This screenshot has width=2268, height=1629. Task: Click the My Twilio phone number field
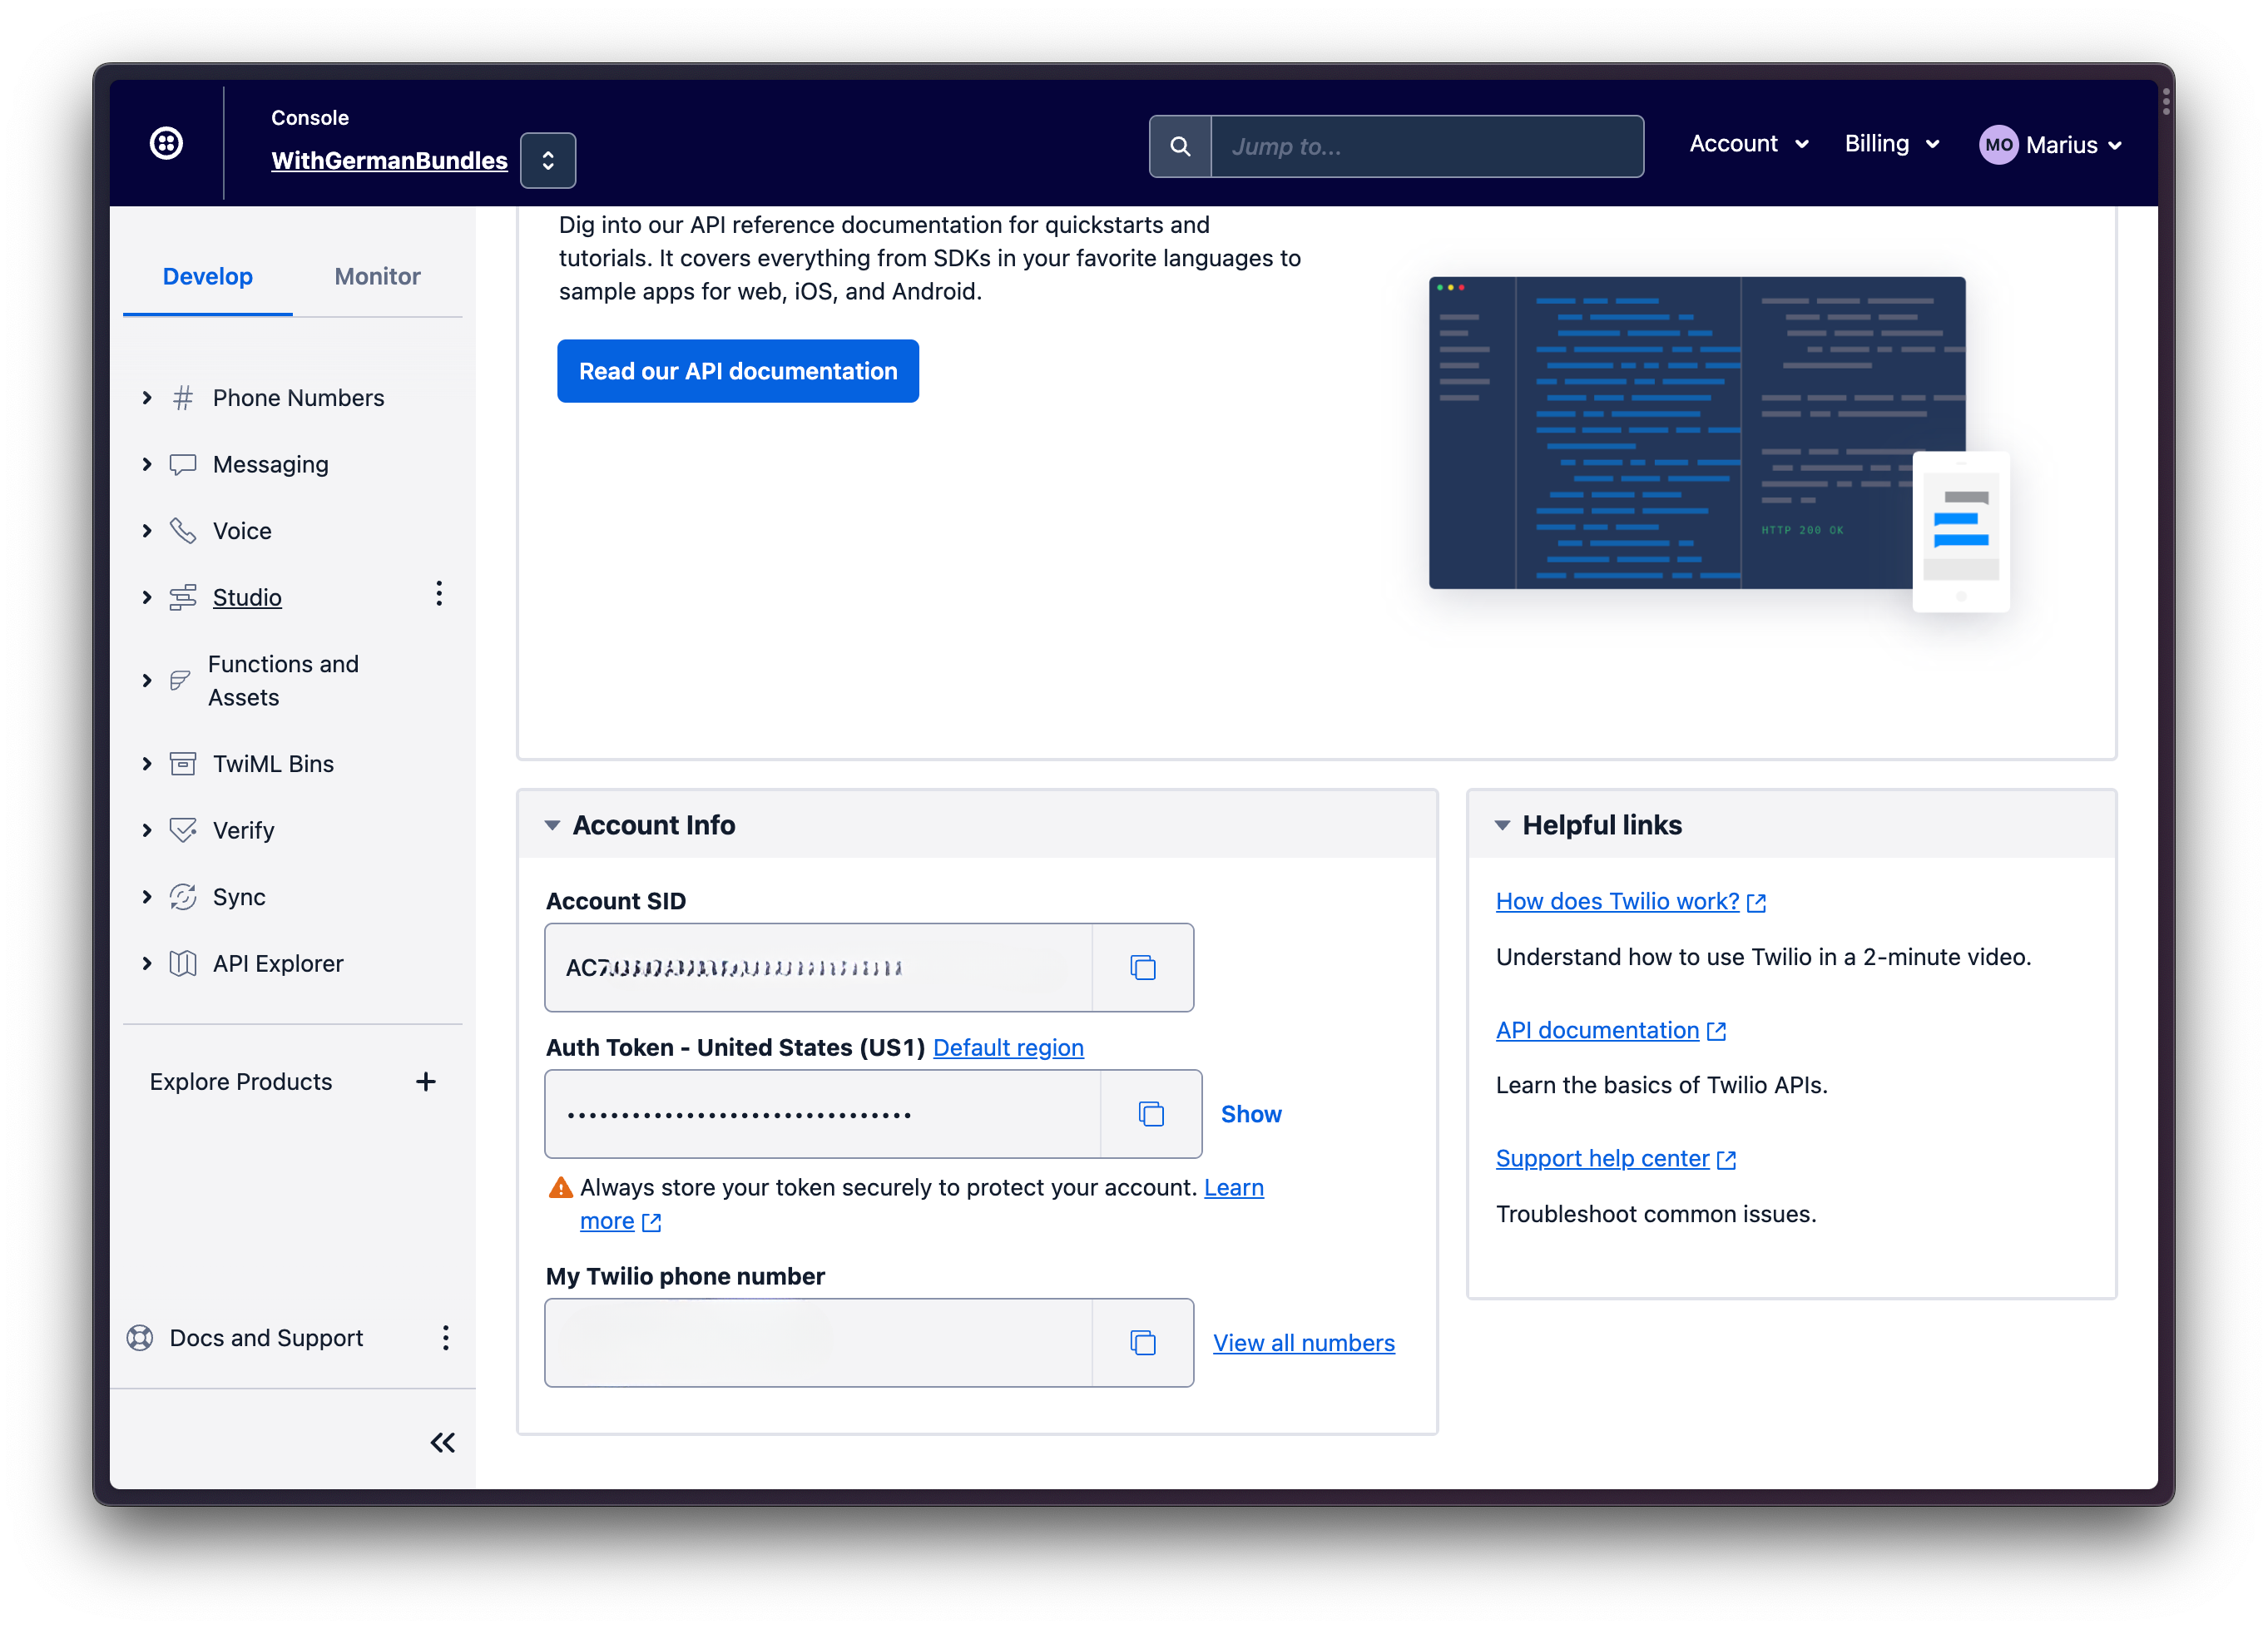(818, 1342)
